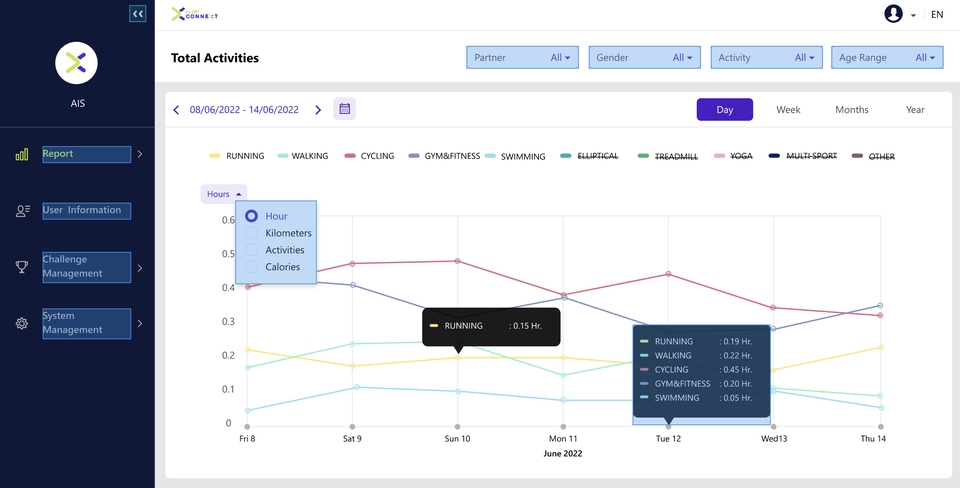Viewport: 960px width, 488px height.
Task: Click the System Management gear icon
Action: pos(21,323)
